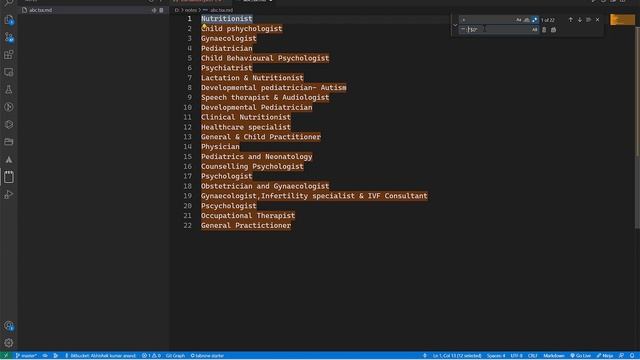Screen dimensions: 640x360
Task: Open the Source Control view
Action: coord(9,38)
